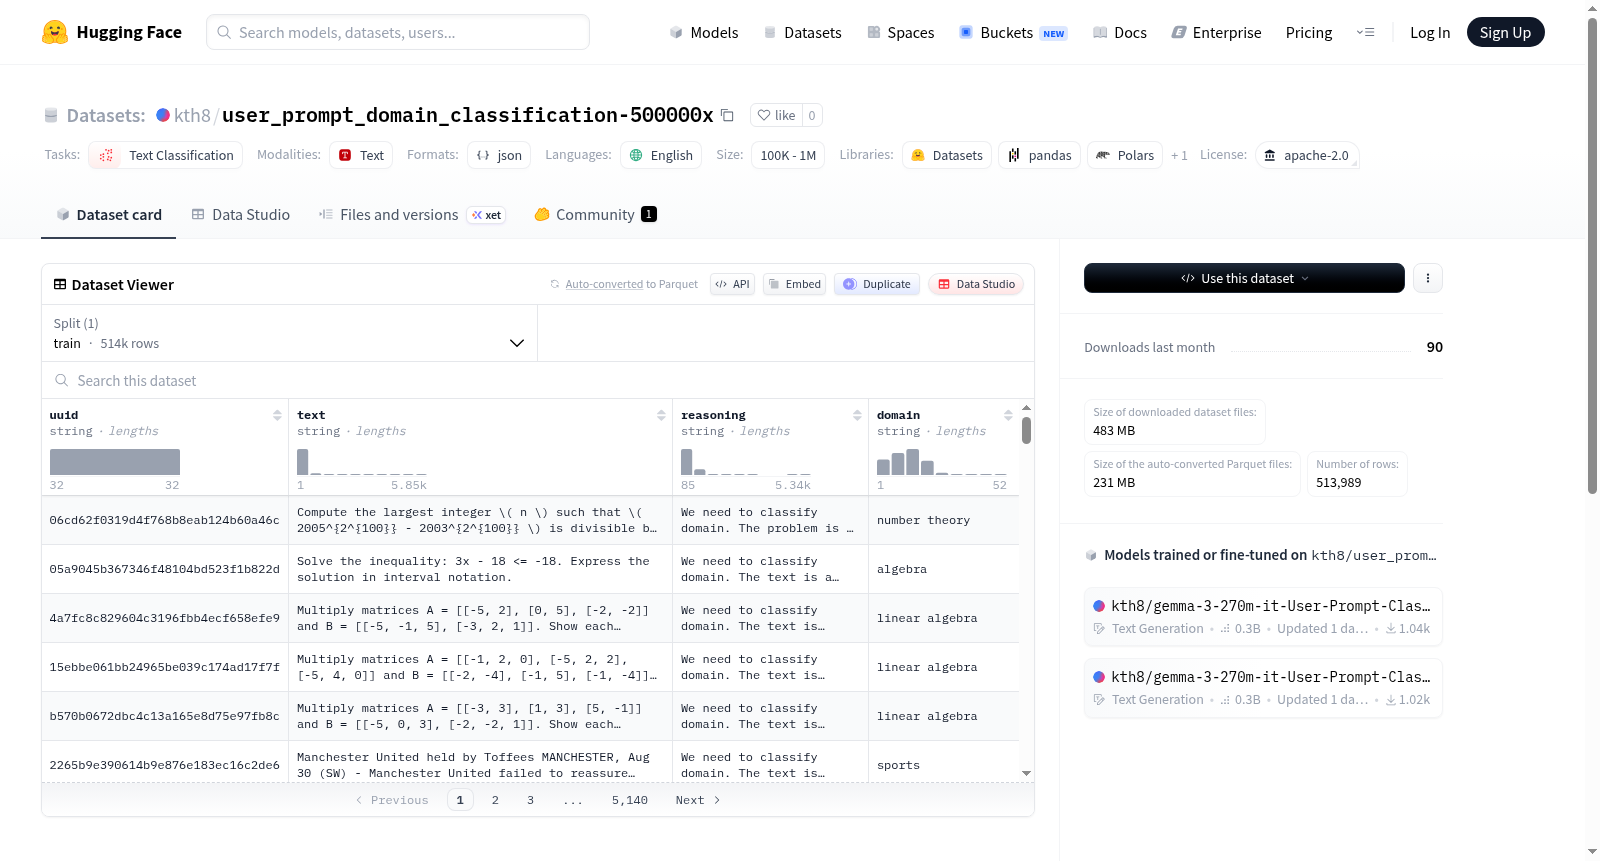1600x861 pixels.
Task: Click the API button
Action: click(x=732, y=284)
